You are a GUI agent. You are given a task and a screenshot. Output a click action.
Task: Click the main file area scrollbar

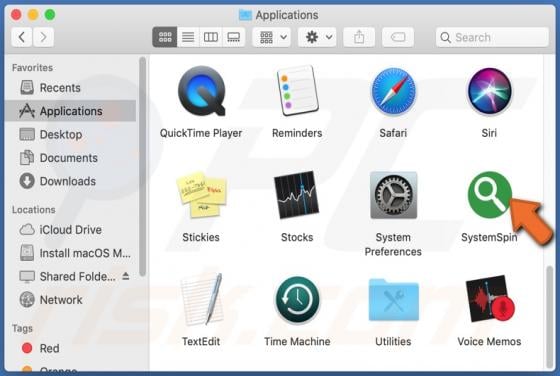(x=550, y=317)
